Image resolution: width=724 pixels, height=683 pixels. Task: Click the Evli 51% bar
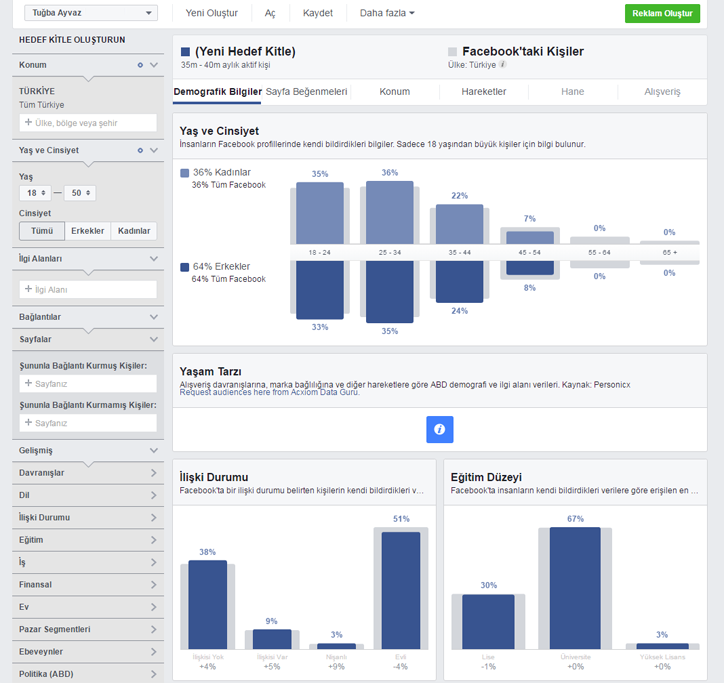(x=401, y=591)
